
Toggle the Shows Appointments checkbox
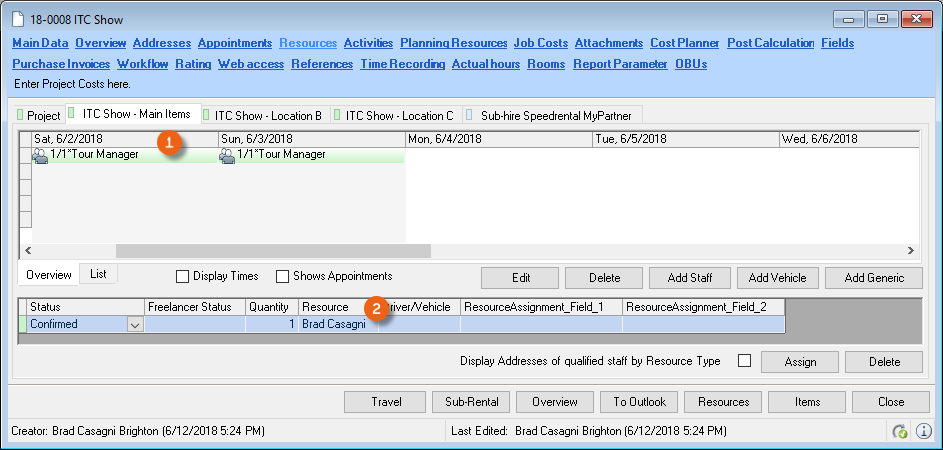pyautogui.click(x=283, y=276)
